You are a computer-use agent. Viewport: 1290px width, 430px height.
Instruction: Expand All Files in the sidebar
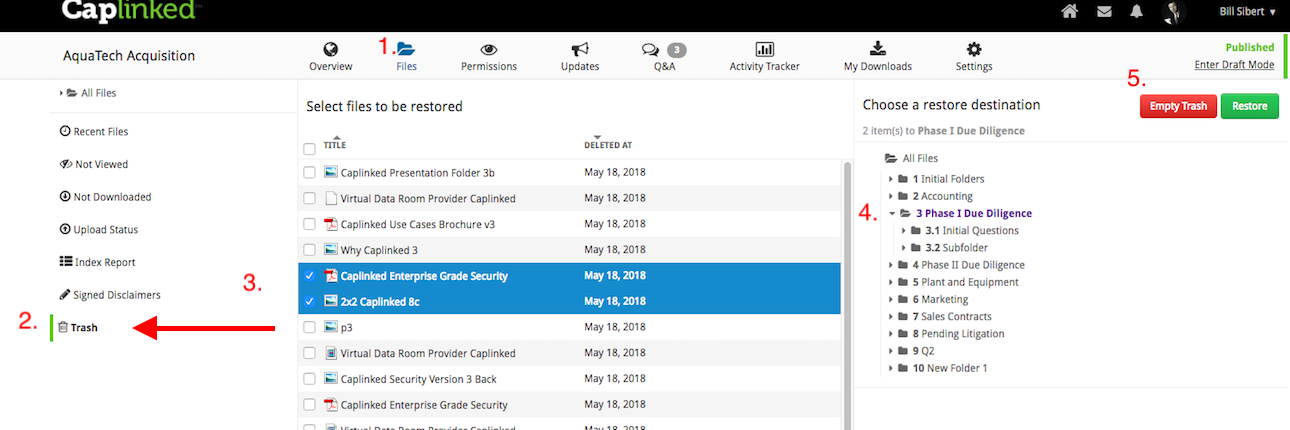click(x=61, y=93)
